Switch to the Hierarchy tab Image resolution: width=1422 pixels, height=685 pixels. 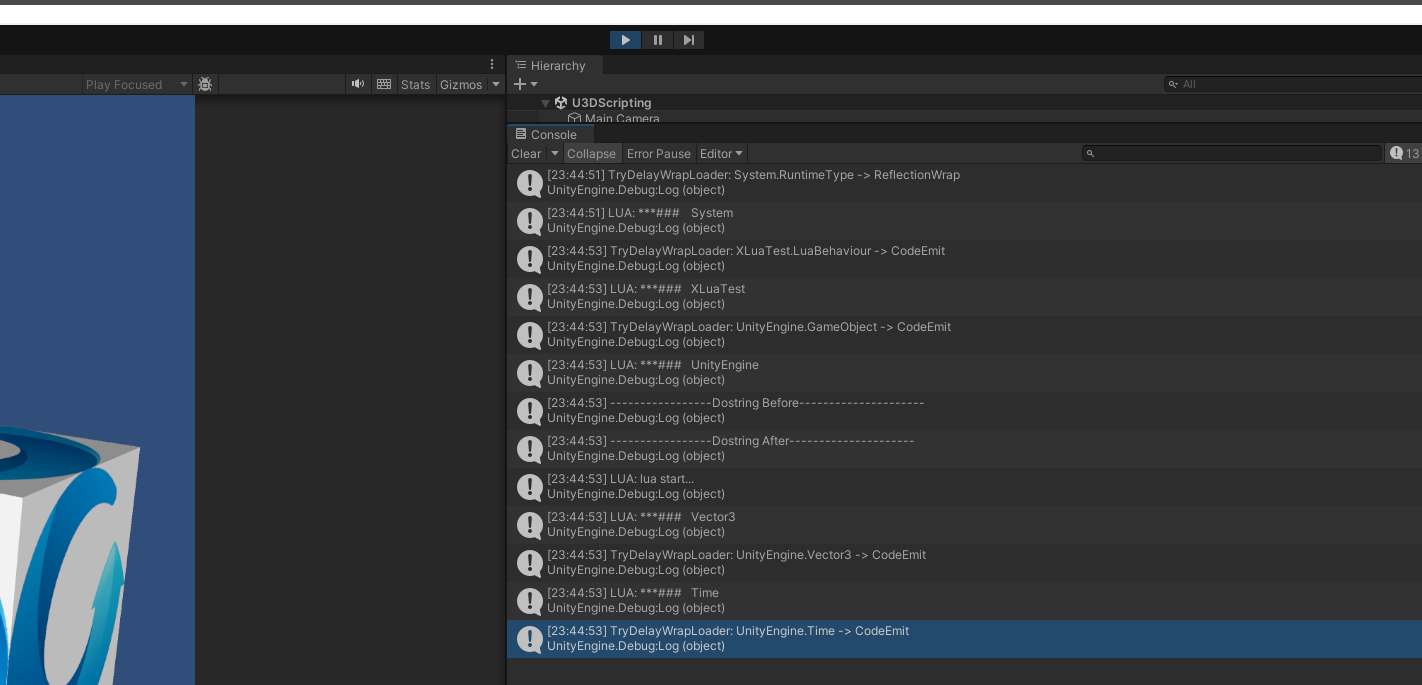click(555, 65)
